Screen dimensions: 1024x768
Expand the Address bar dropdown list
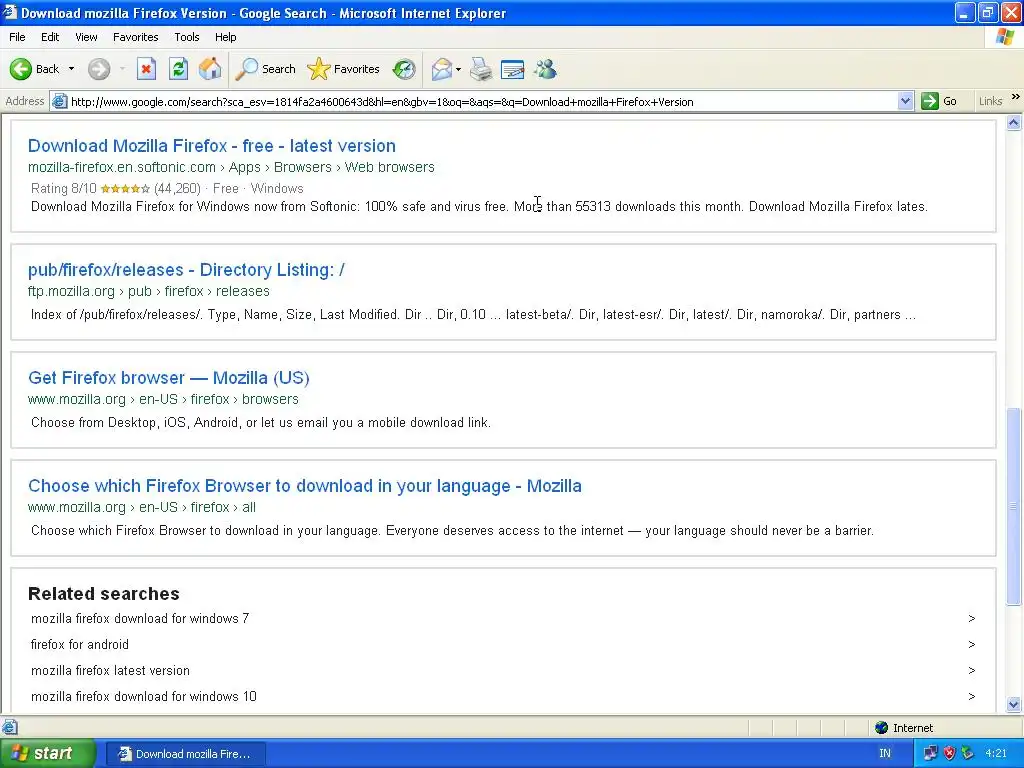(x=905, y=101)
